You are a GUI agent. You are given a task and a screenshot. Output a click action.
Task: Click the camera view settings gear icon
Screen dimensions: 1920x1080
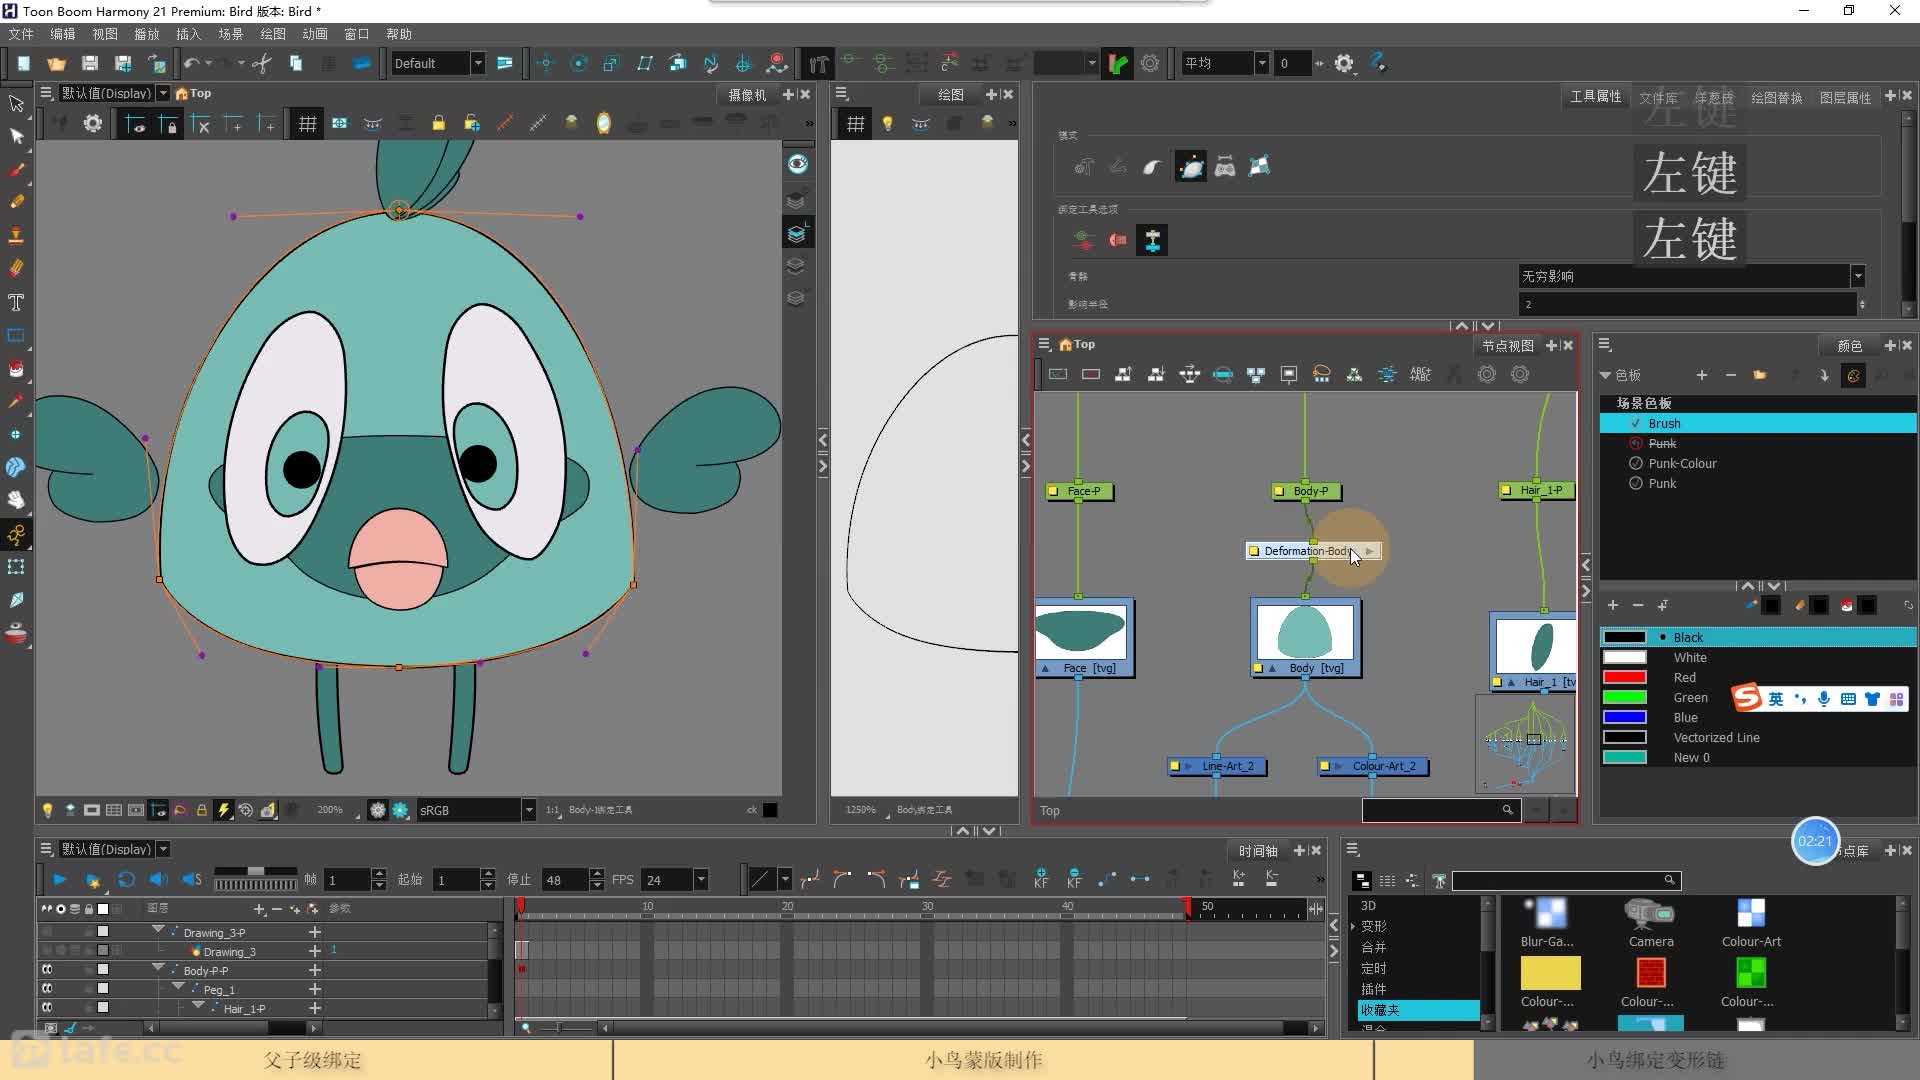92,123
